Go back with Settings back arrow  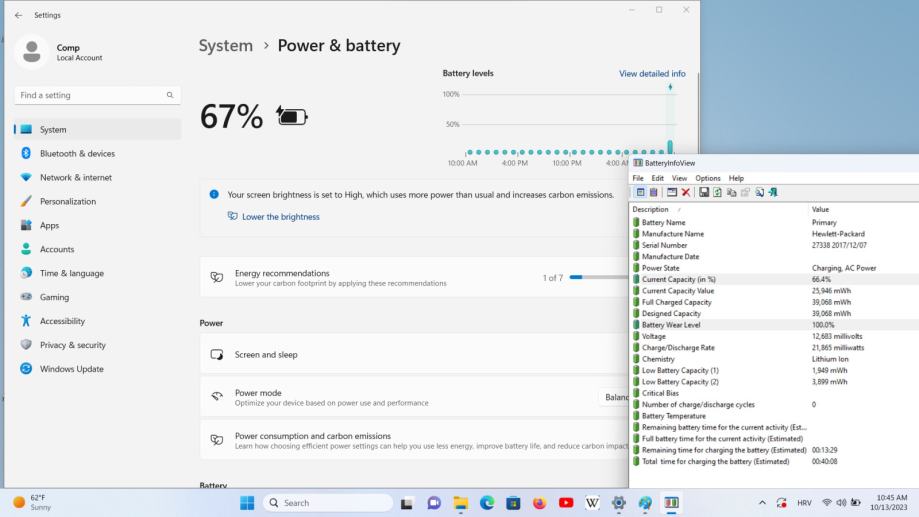coord(18,15)
